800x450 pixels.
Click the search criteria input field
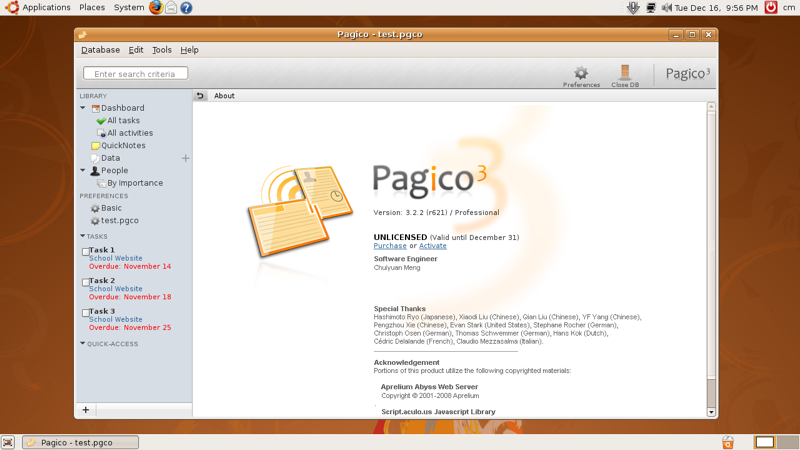coord(136,73)
